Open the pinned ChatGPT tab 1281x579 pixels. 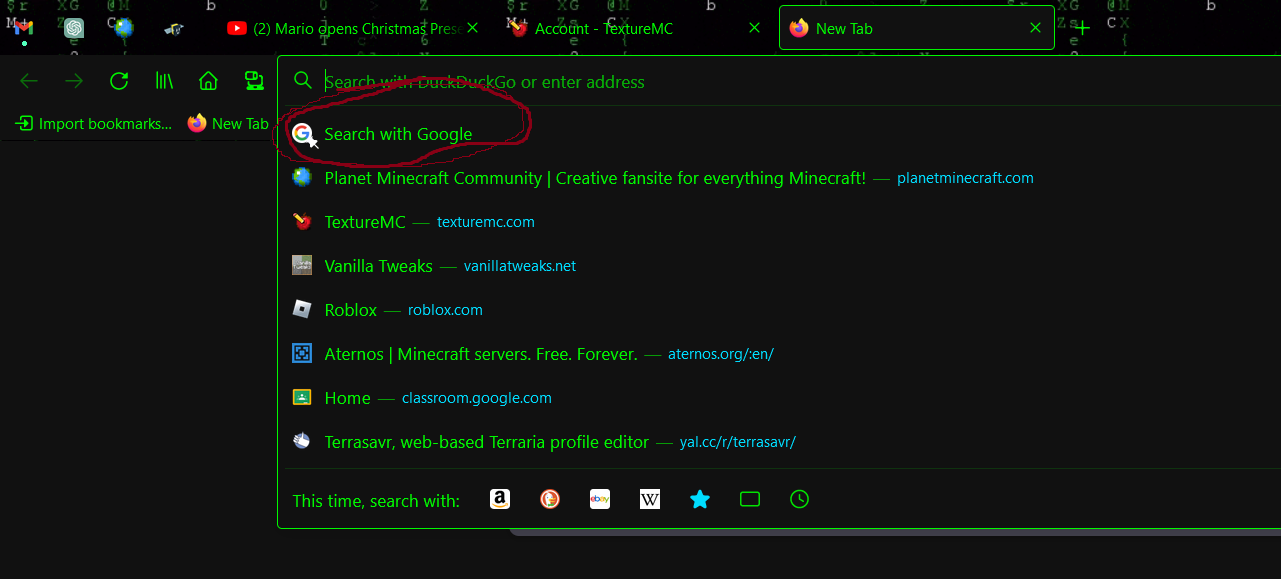click(74, 28)
